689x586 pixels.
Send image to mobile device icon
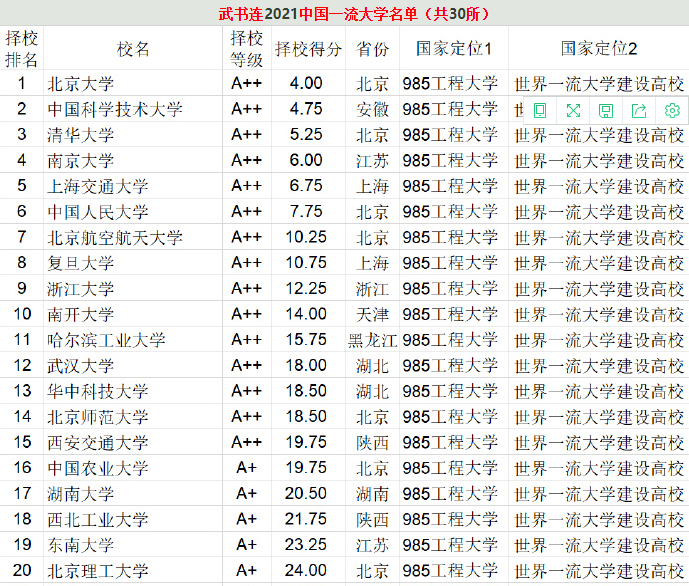[x=540, y=111]
